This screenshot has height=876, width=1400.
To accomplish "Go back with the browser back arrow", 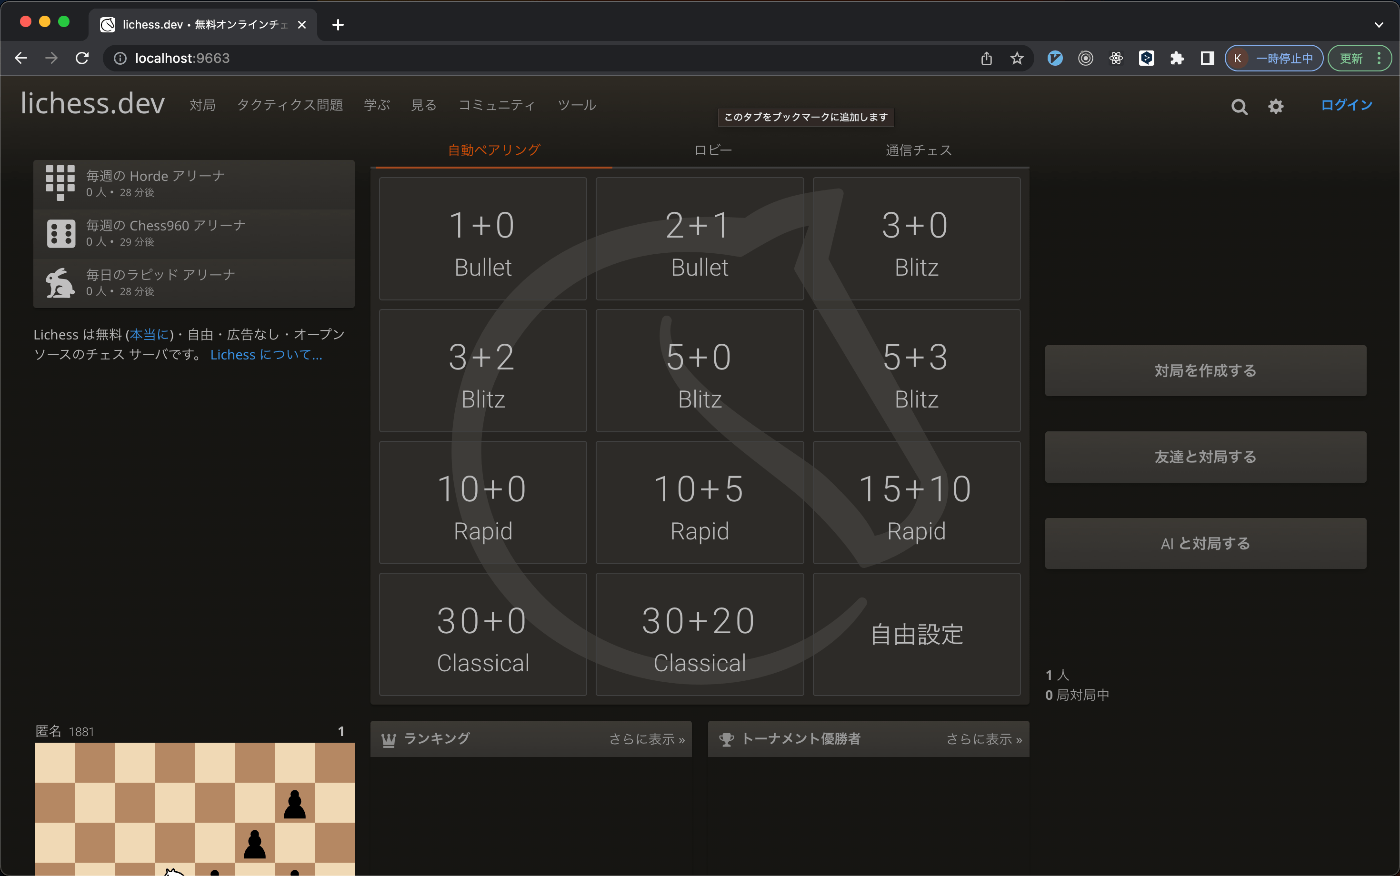I will (x=21, y=58).
